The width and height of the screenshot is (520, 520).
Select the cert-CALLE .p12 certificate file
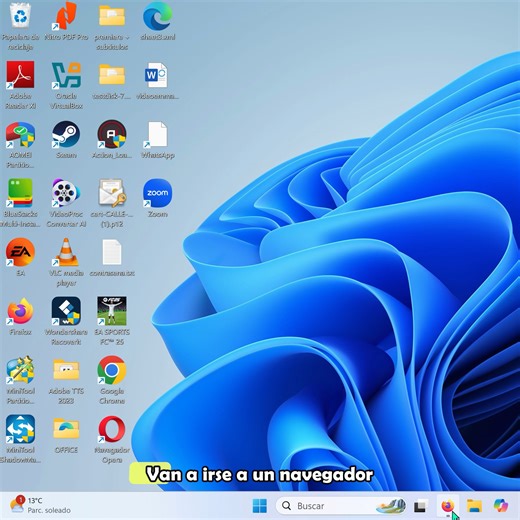click(112, 193)
